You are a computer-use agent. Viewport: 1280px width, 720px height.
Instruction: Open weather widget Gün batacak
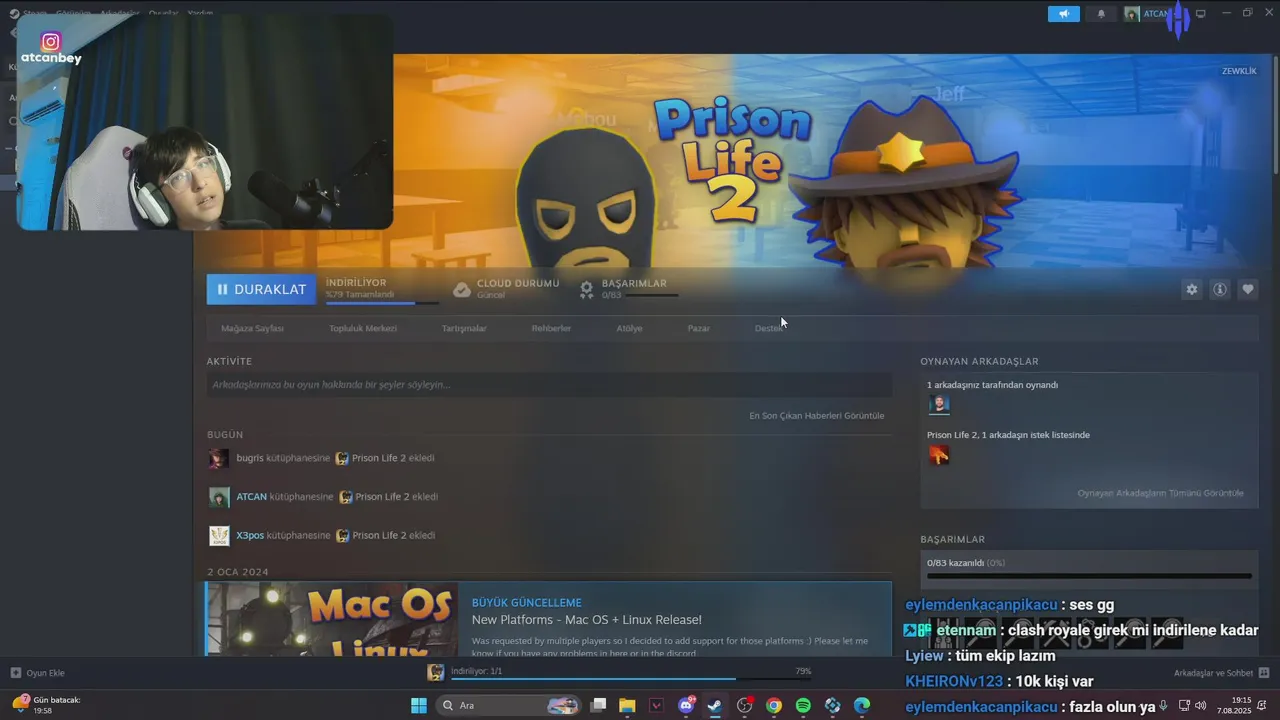tap(48, 705)
